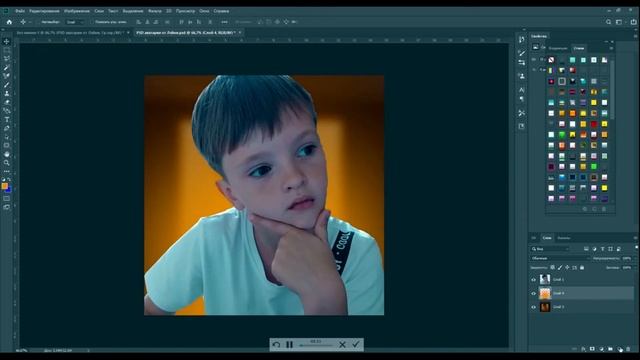Viewport: 640px width, 360px height.
Task: Click the share icon at top right
Action: pyautogui.click(x=633, y=22)
